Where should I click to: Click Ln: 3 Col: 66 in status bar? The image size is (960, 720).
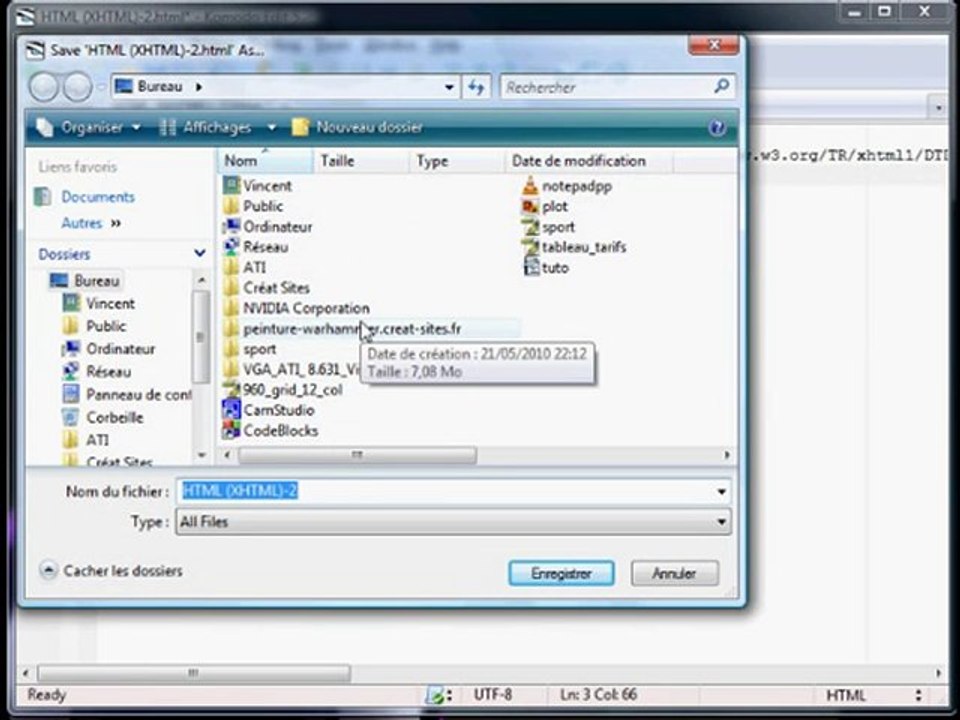(x=598, y=695)
